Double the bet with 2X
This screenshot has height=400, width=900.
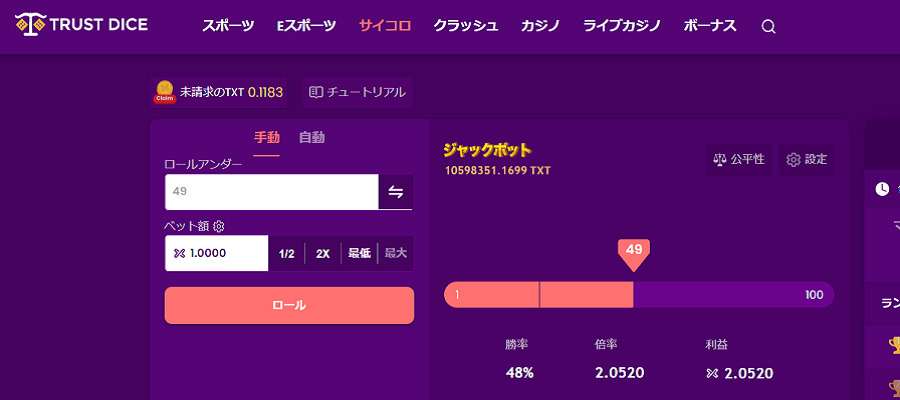[x=323, y=253]
